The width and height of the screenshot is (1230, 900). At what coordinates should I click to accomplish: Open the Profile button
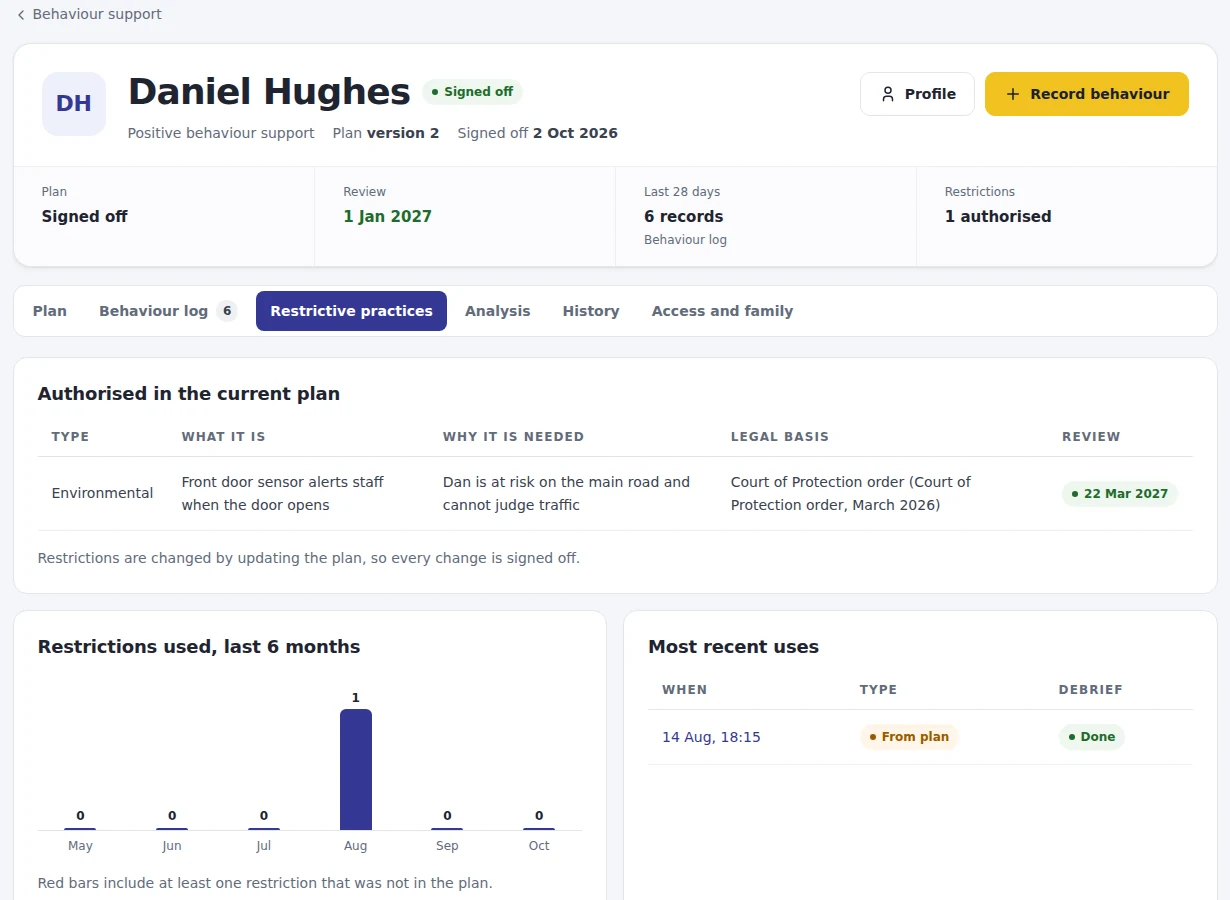(917, 94)
